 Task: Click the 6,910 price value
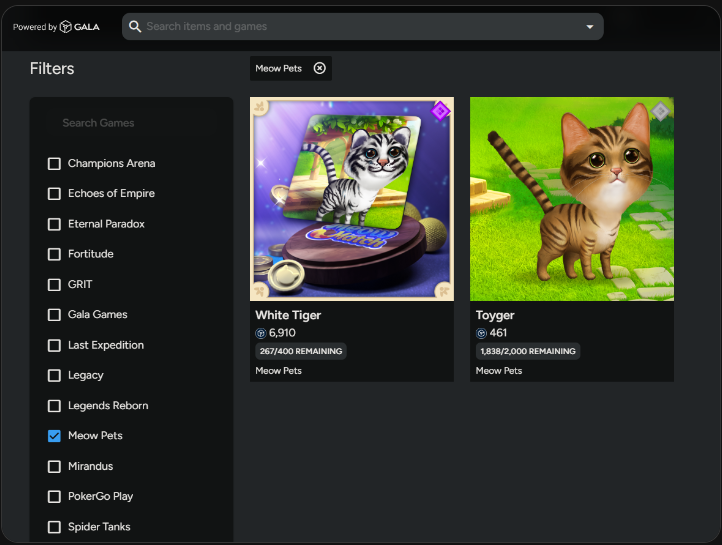pyautogui.click(x=282, y=333)
